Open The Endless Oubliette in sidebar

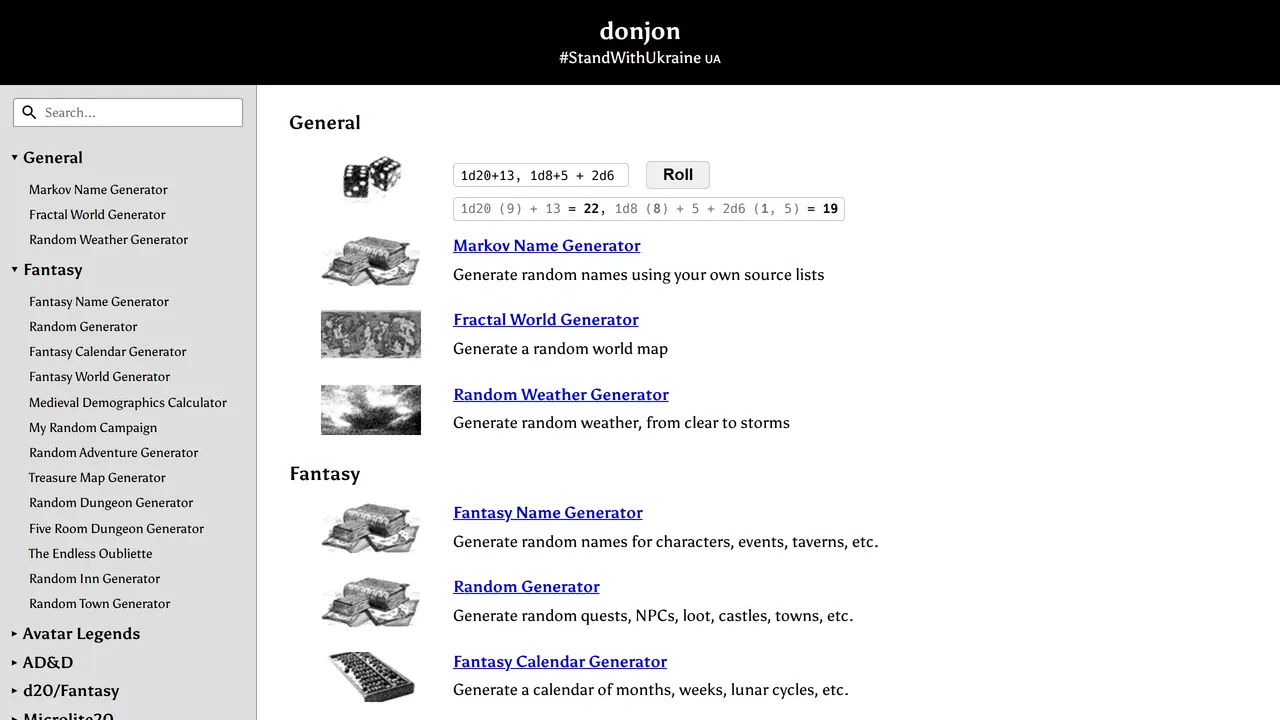pyautogui.click(x=91, y=554)
